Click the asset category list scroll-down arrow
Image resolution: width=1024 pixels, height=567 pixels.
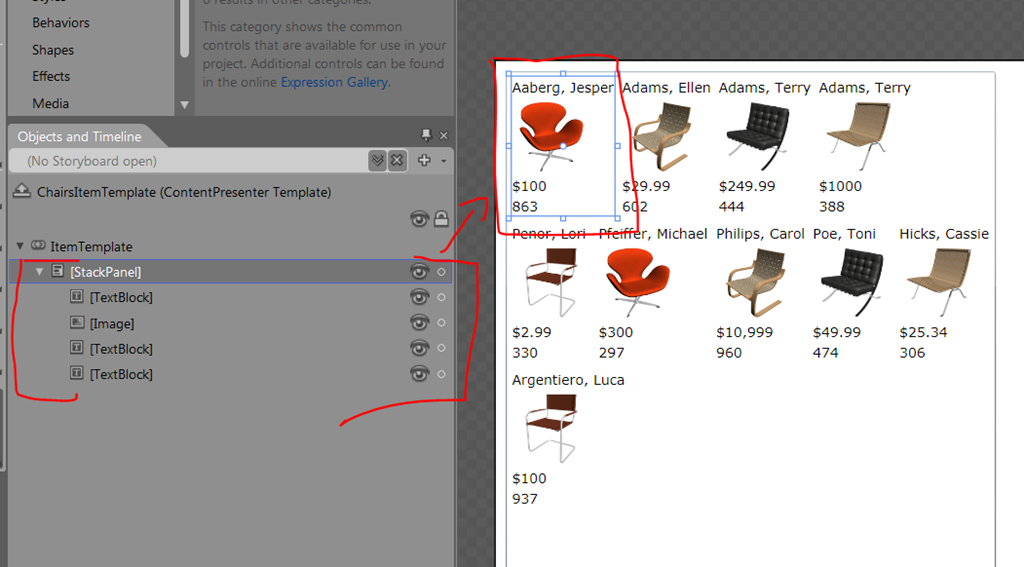184,105
